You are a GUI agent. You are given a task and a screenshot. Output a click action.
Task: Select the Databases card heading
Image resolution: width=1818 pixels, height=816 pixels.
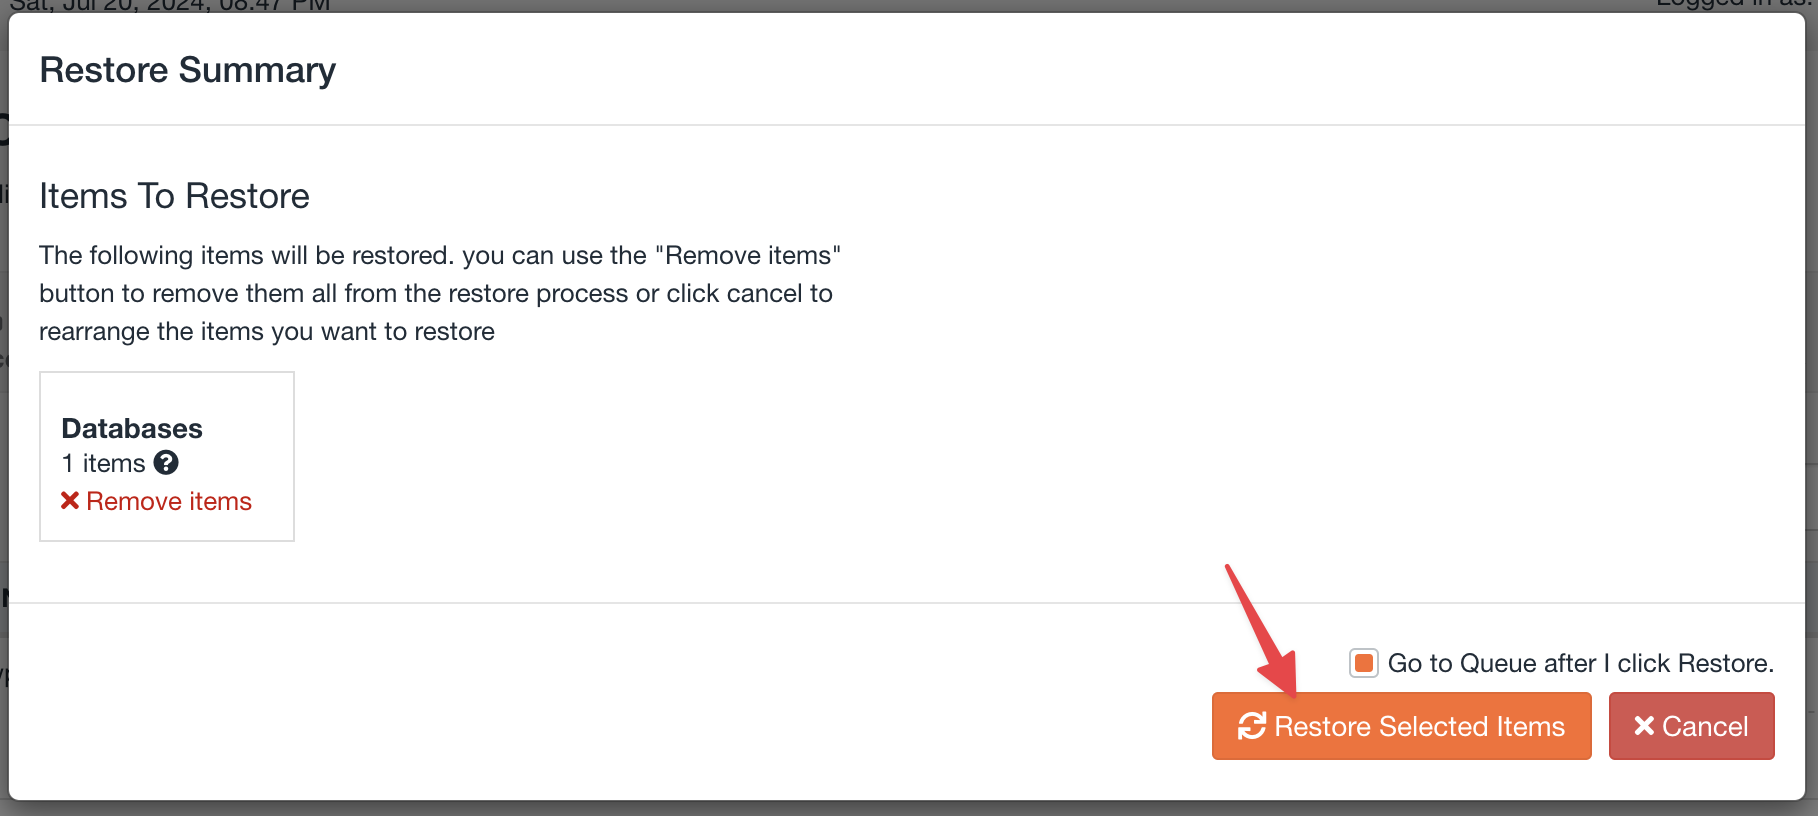pos(132,428)
